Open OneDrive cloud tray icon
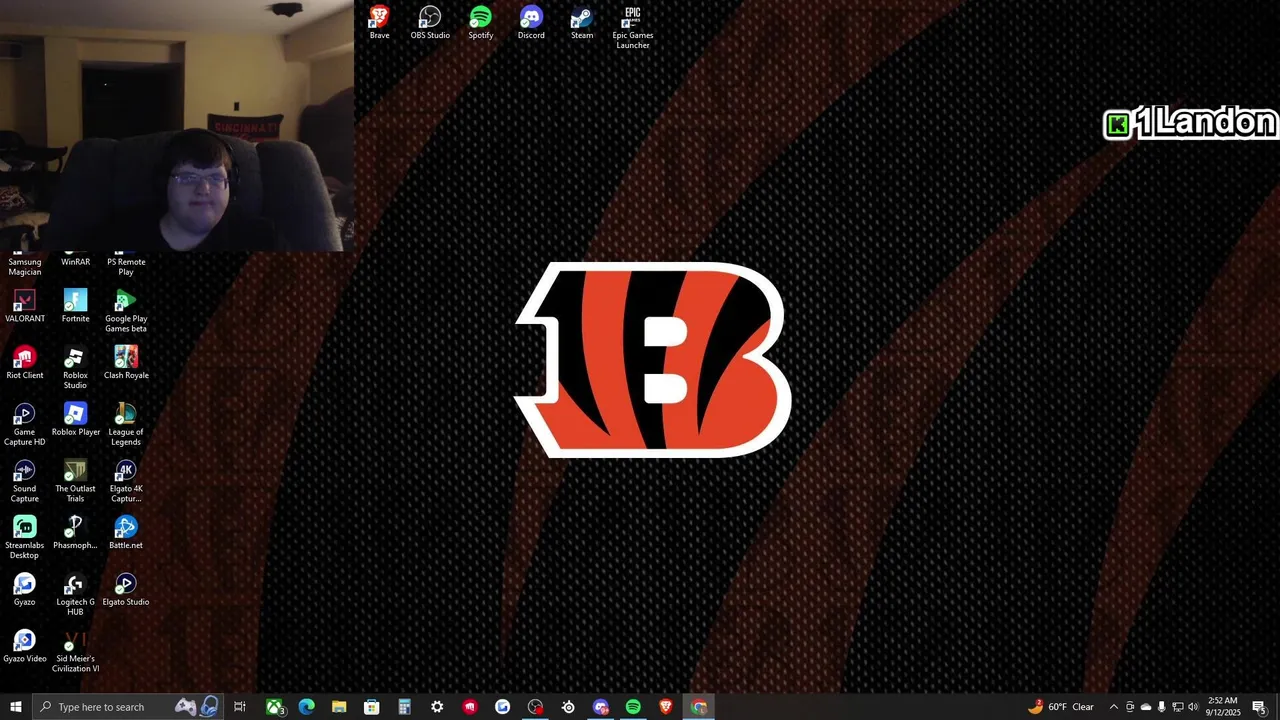 [x=1146, y=707]
